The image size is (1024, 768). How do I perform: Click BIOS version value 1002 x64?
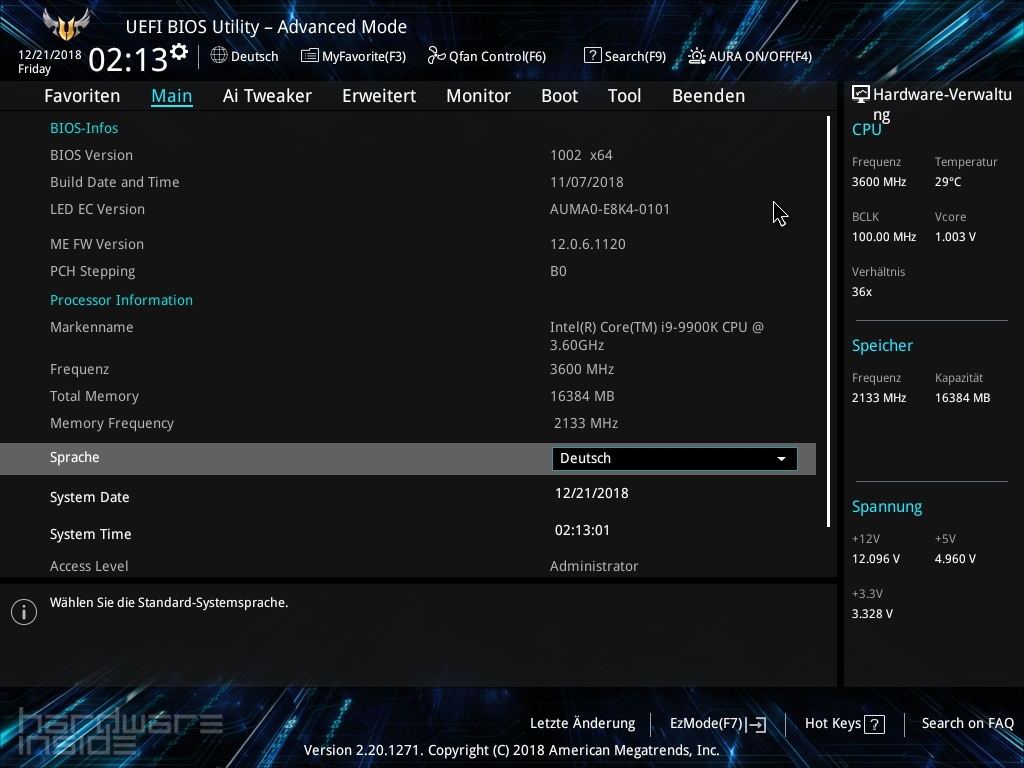tap(581, 155)
